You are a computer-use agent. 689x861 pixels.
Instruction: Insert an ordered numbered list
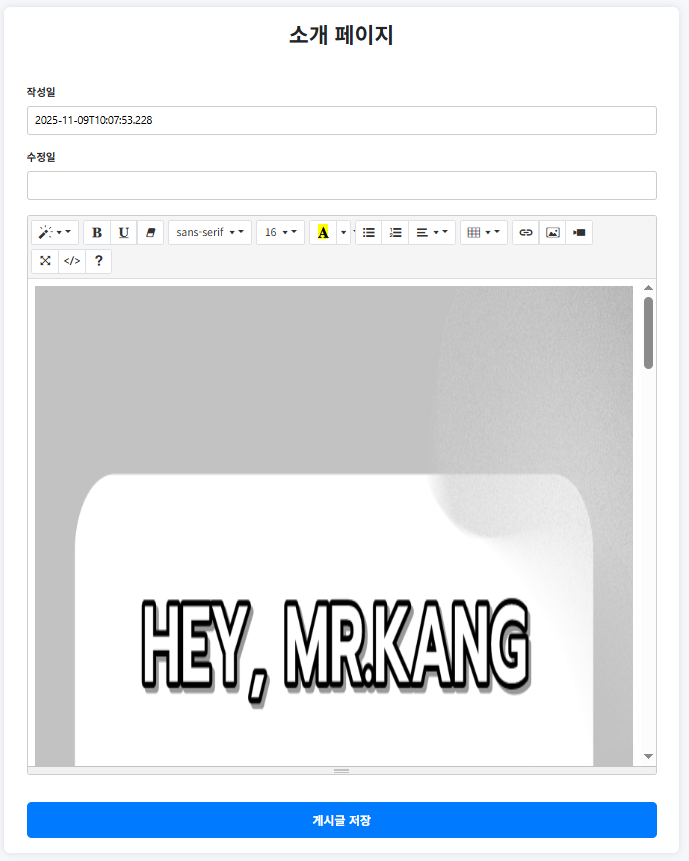tap(395, 232)
